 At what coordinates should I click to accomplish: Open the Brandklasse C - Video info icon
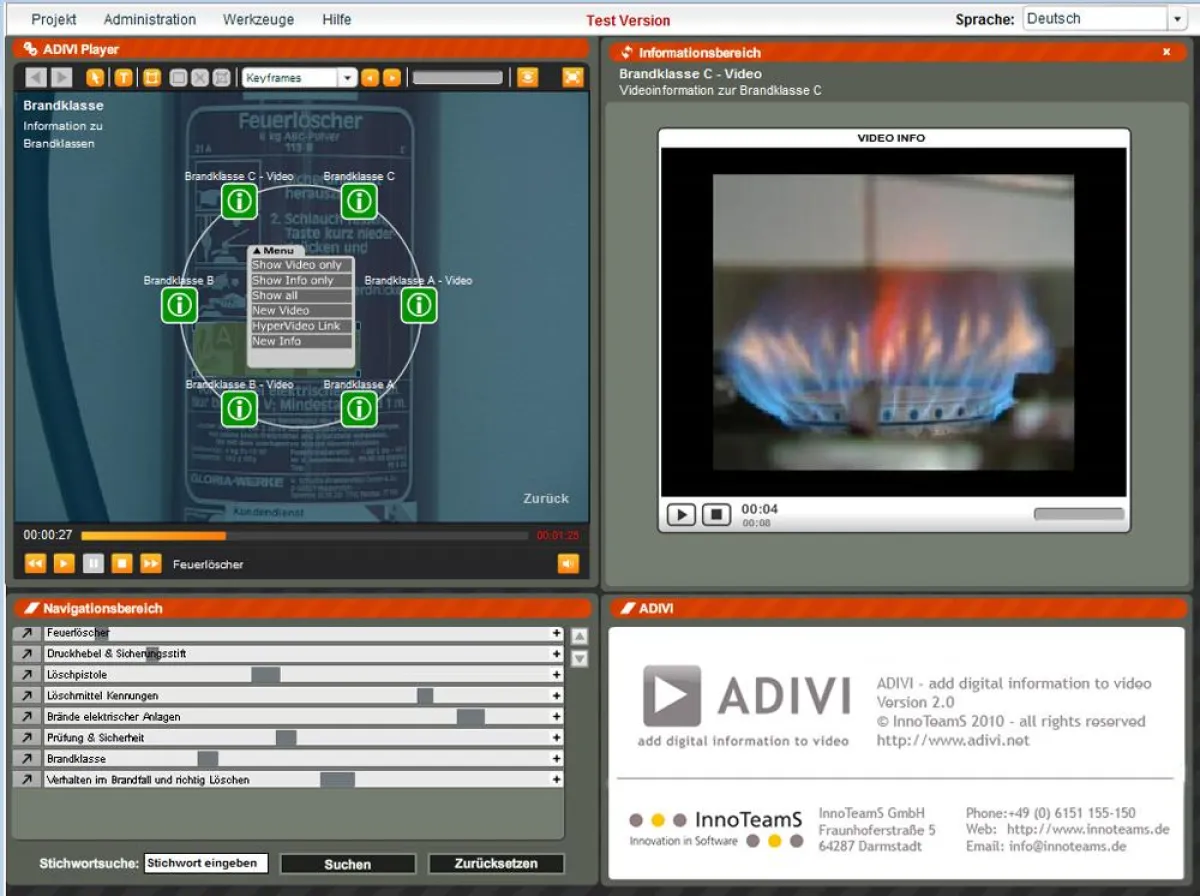click(x=239, y=201)
